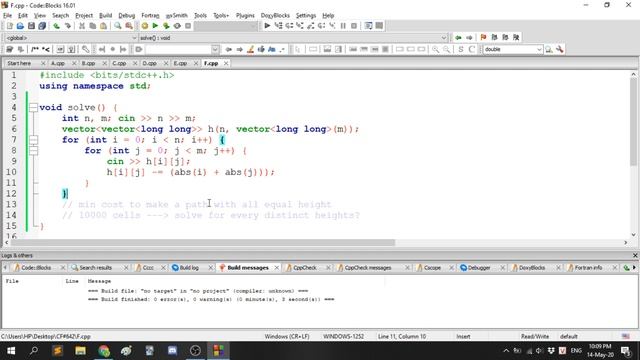Click the debugger Pause icon
This screenshot has width=640, height=360.
[x=343, y=26]
